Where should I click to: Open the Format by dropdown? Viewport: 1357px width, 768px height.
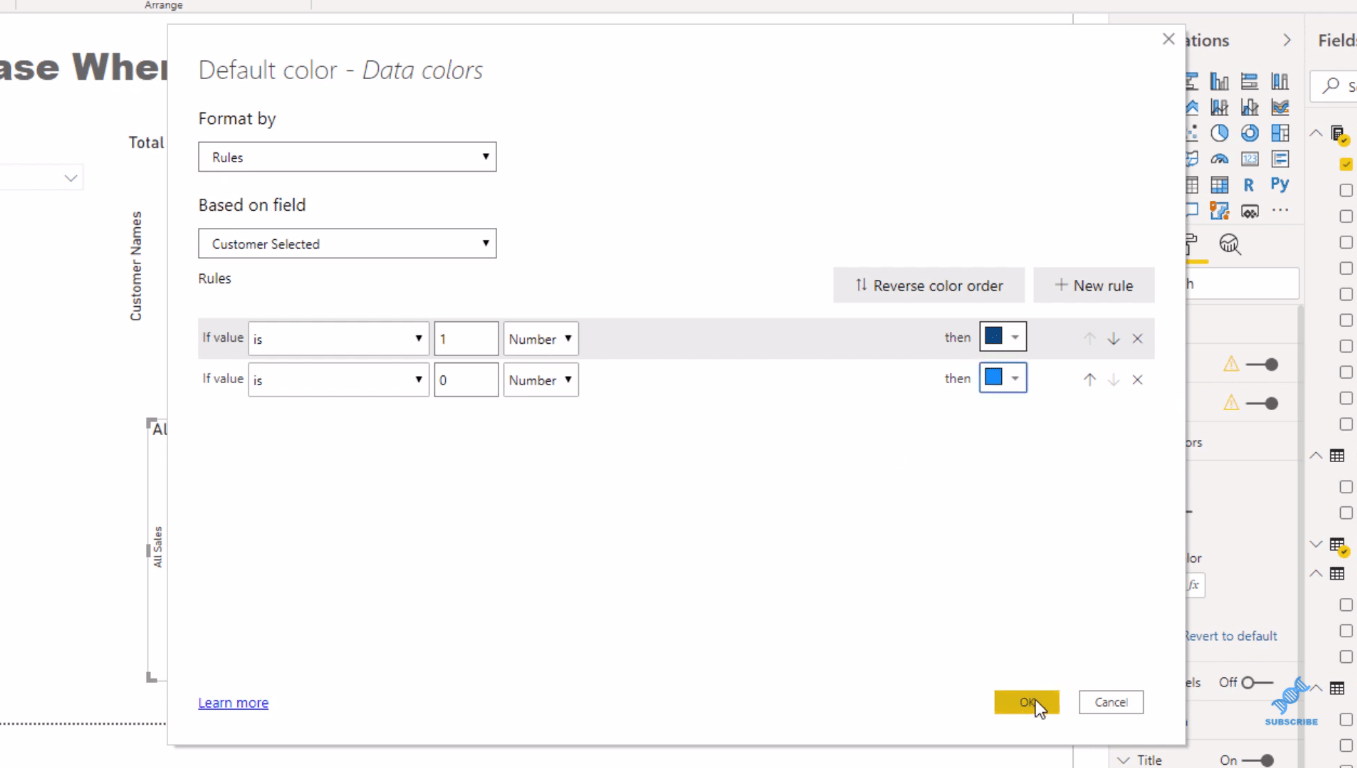click(347, 157)
